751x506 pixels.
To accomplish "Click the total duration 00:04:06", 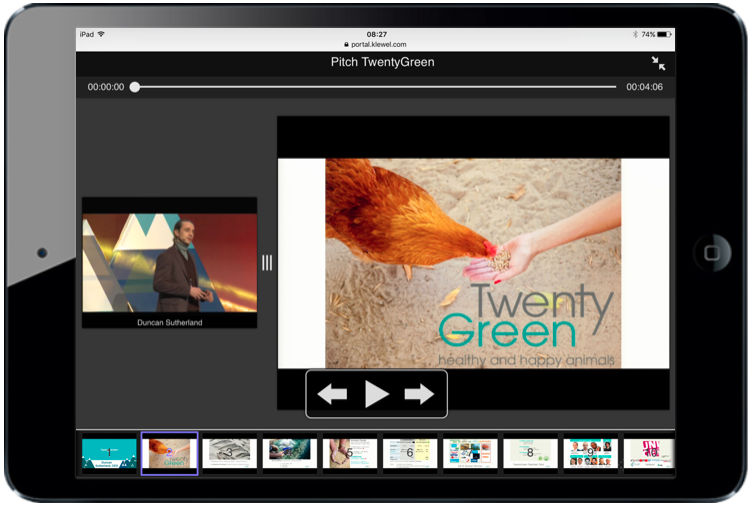I will point(644,87).
